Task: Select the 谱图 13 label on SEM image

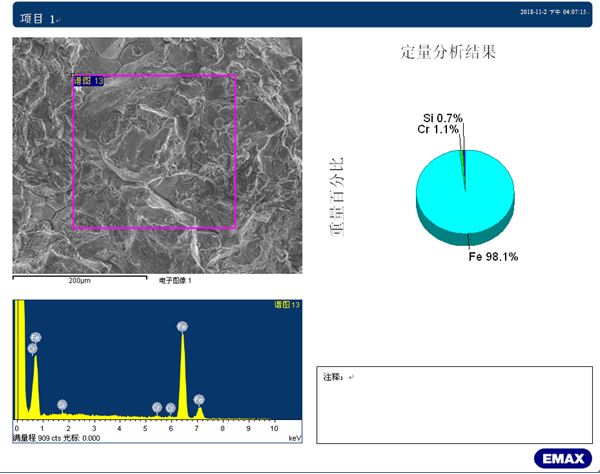Action: click(x=88, y=81)
